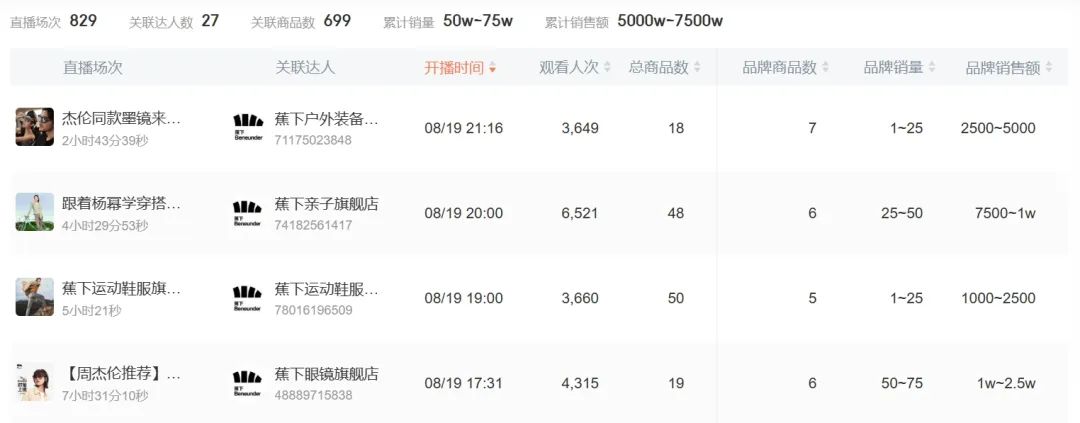1080x423 pixels.
Task: Click brand sales volume 25~50
Action: tap(902, 214)
